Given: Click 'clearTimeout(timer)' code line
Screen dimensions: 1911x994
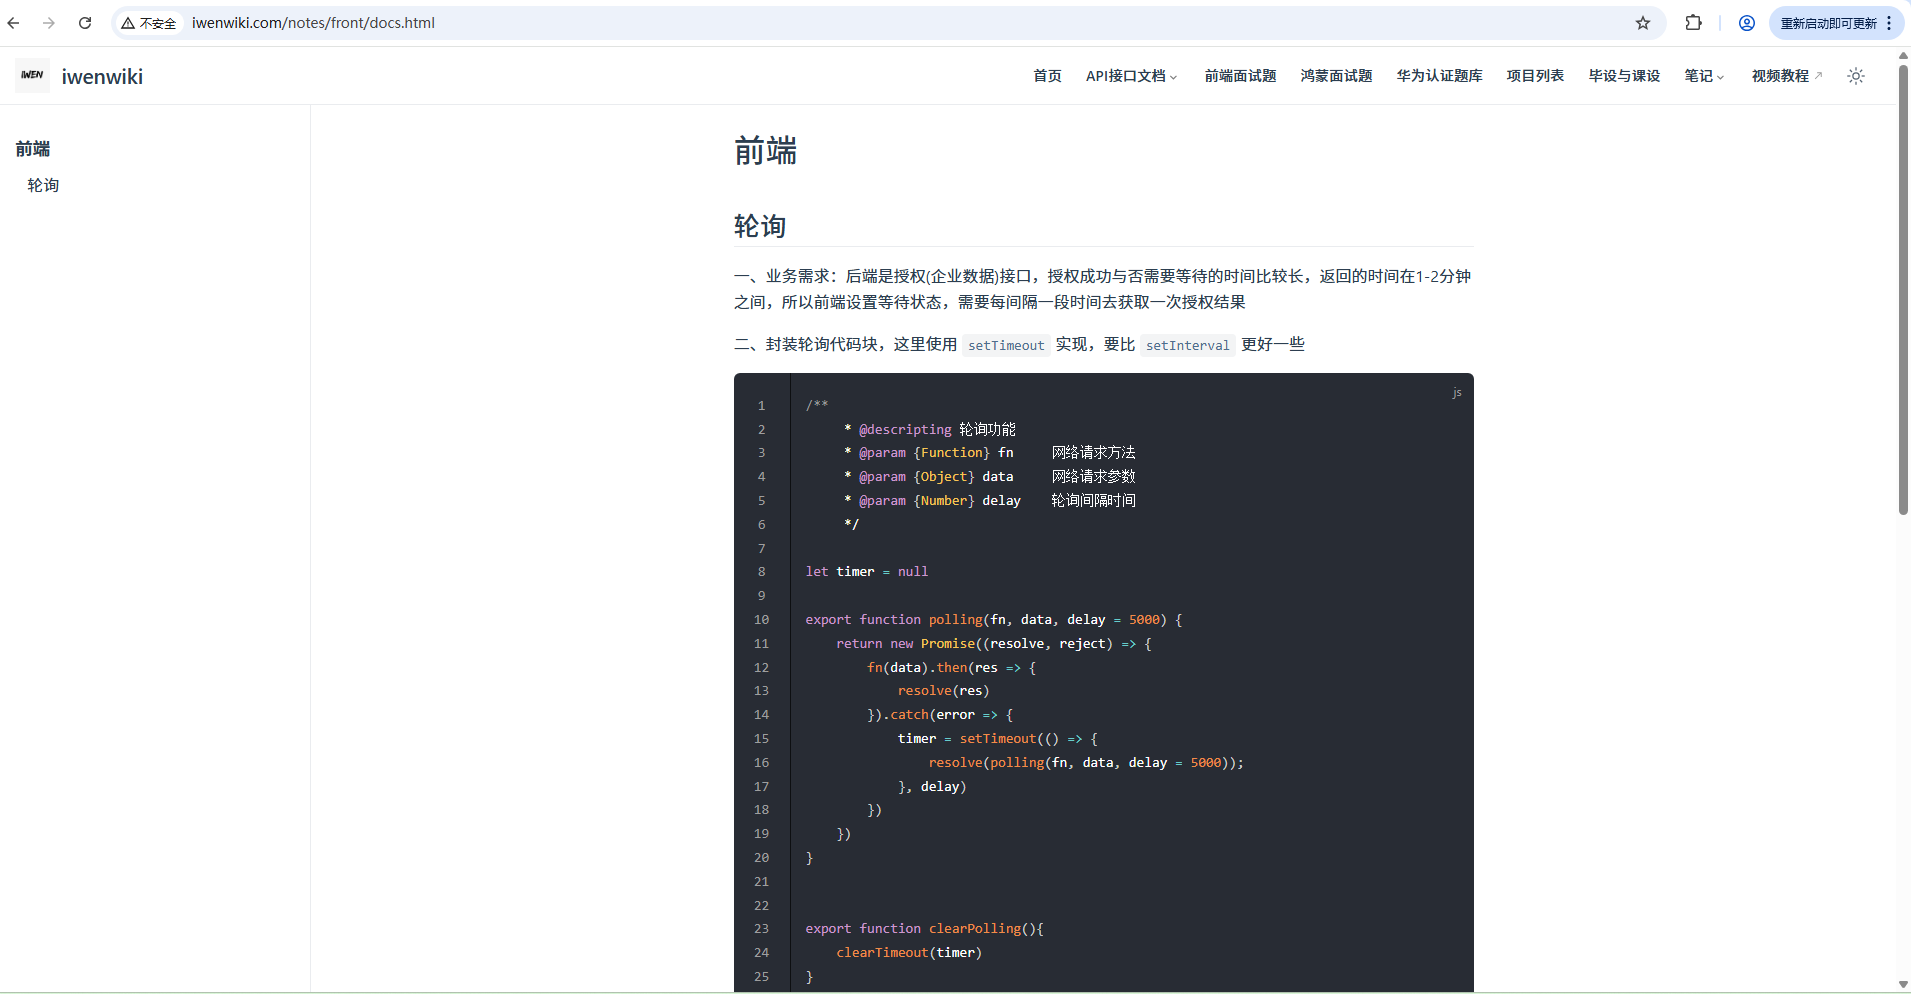Looking at the screenshot, I should pos(909,953).
